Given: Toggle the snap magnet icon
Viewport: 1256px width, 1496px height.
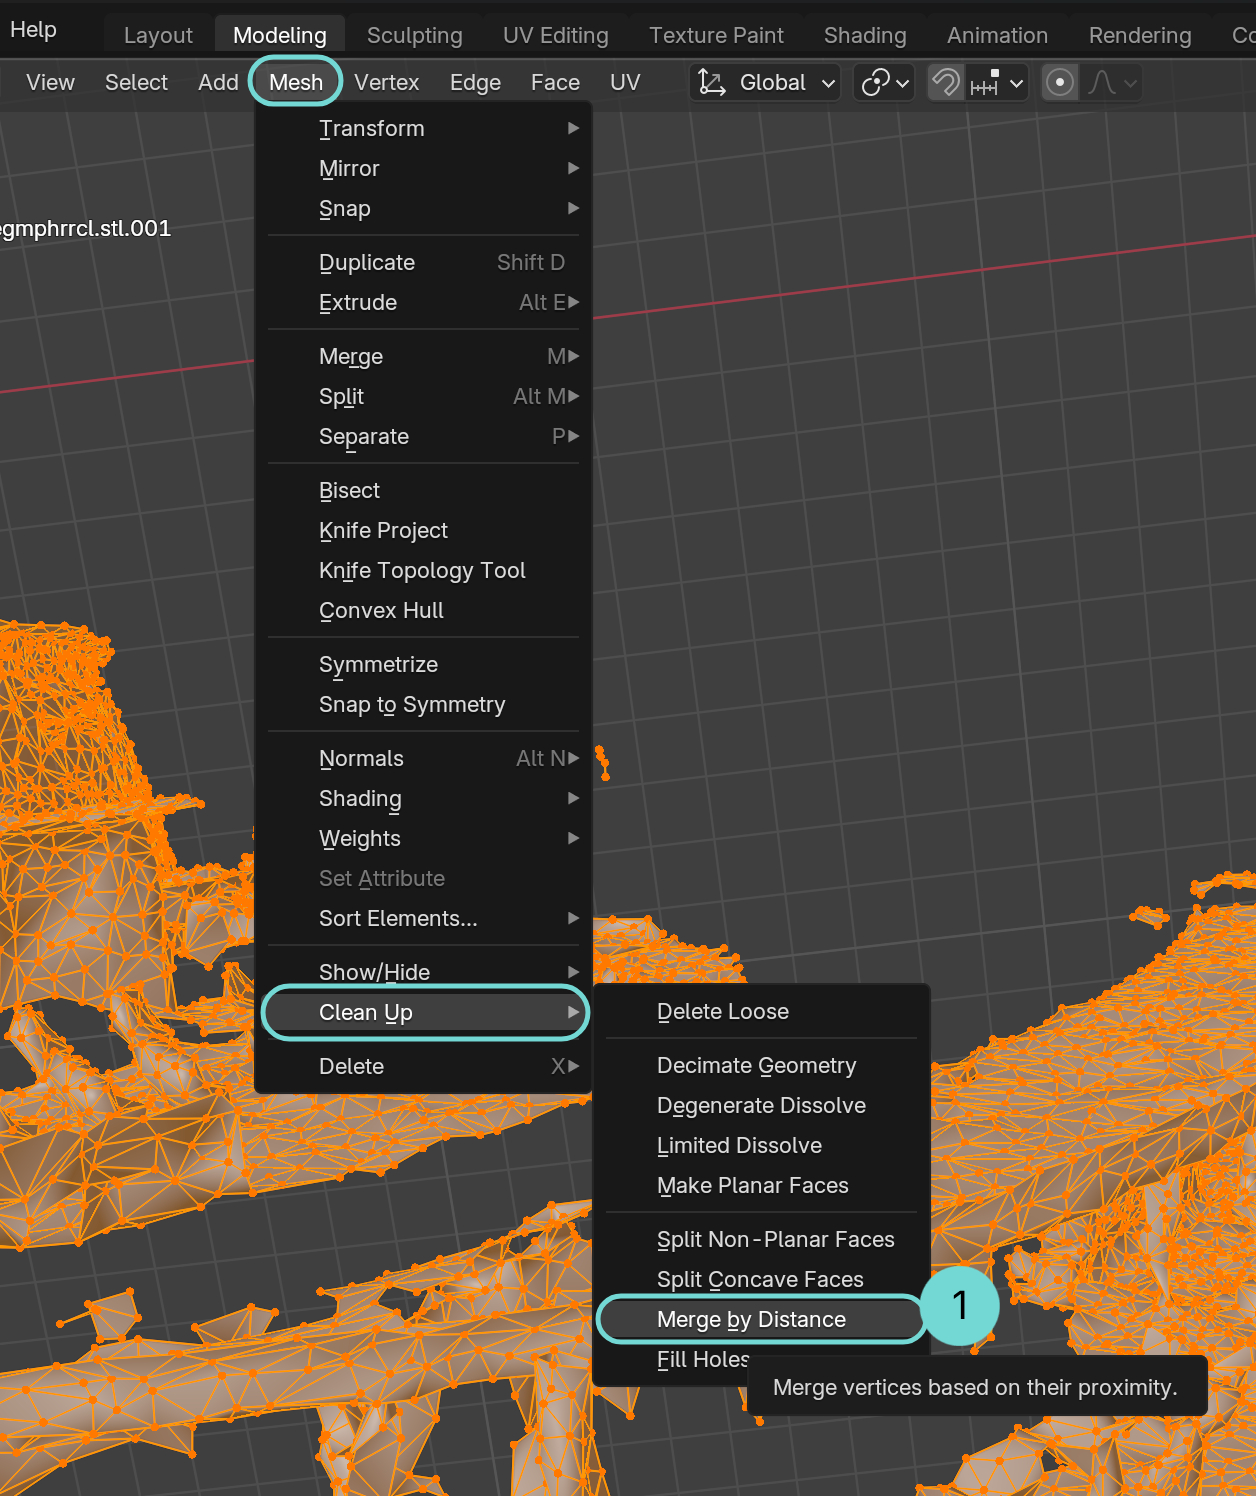Looking at the screenshot, I should coord(945,82).
